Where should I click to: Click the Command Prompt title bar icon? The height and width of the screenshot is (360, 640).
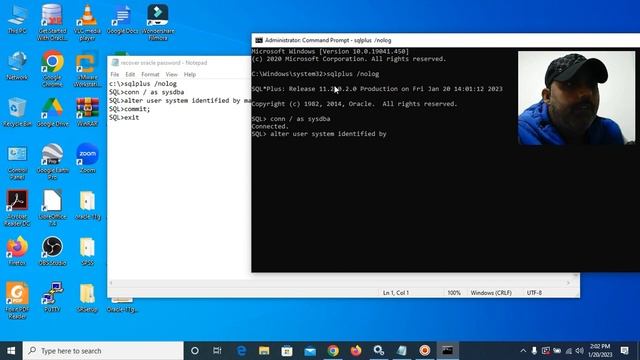pyautogui.click(x=259, y=40)
